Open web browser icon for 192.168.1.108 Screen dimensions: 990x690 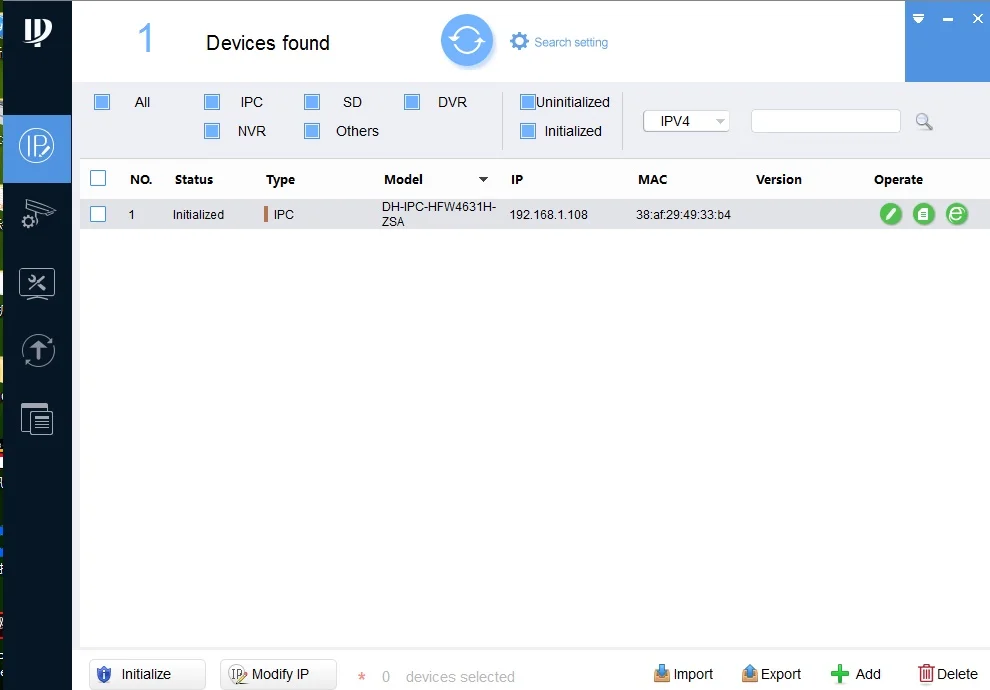(957, 214)
